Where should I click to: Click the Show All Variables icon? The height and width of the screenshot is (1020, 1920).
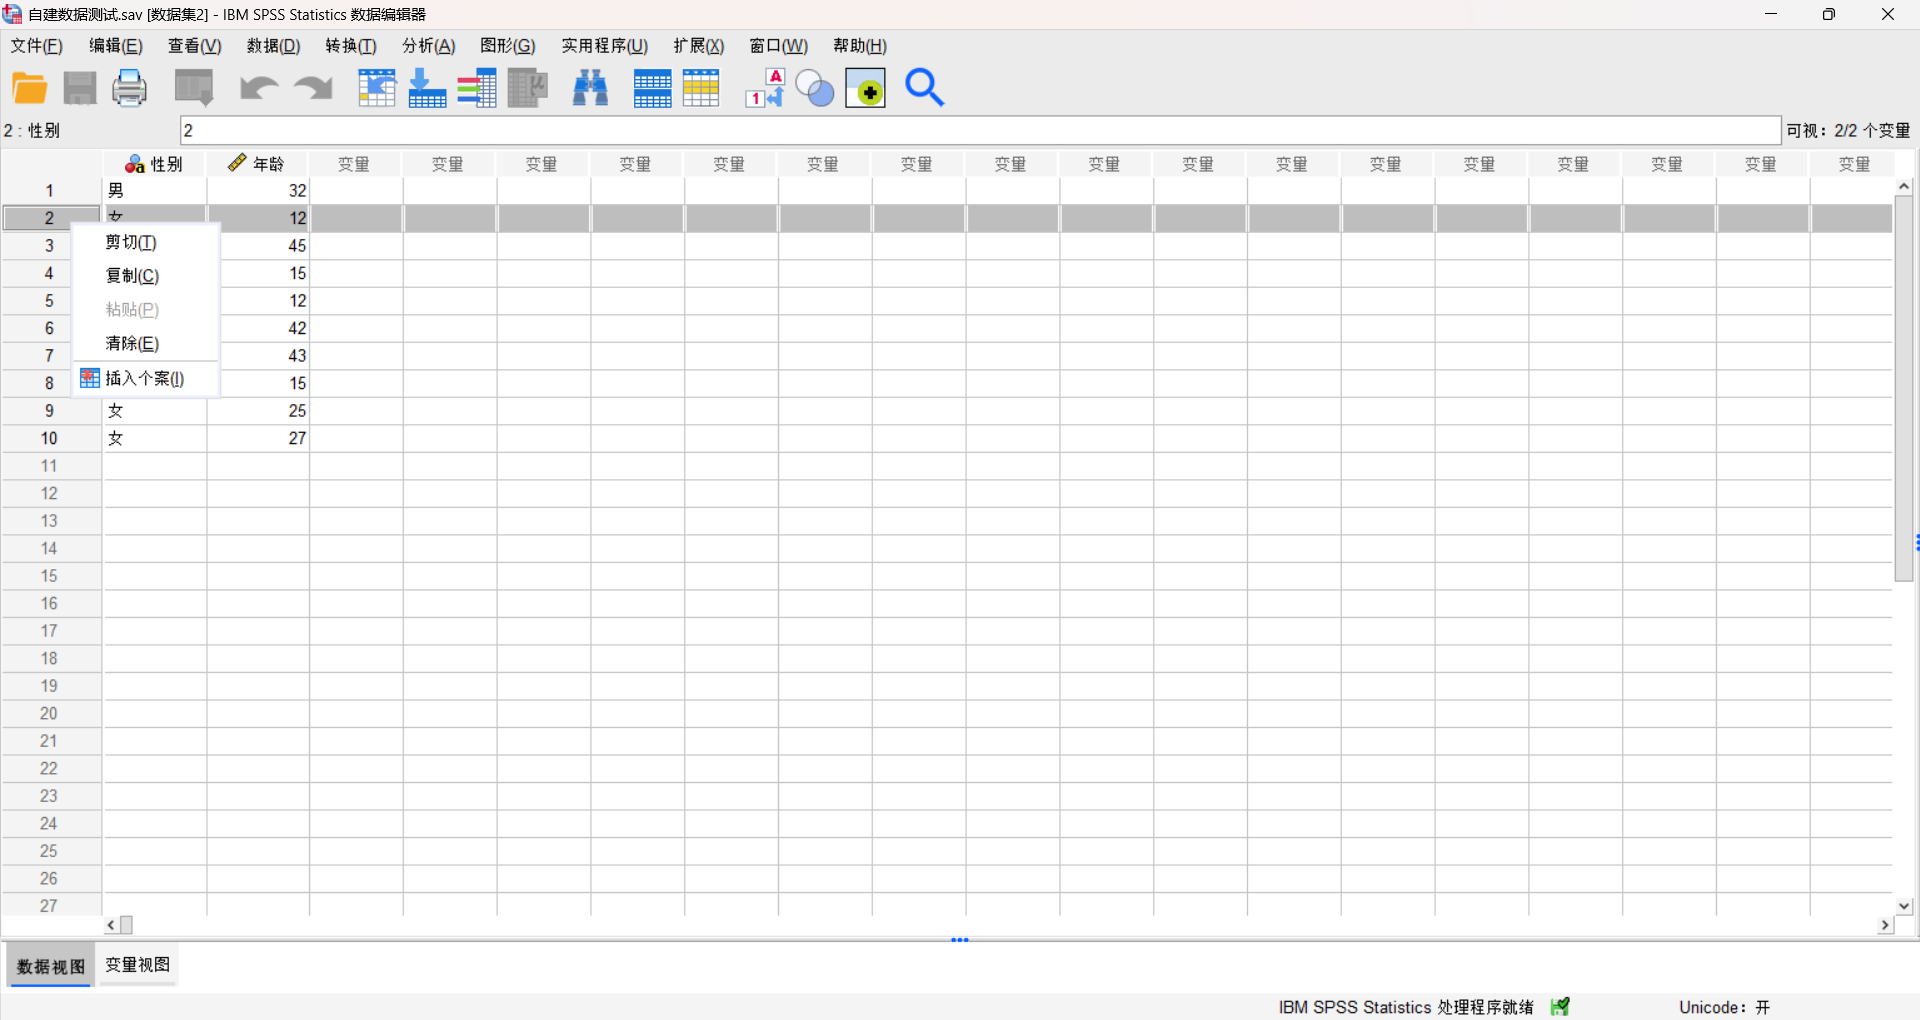click(x=866, y=88)
